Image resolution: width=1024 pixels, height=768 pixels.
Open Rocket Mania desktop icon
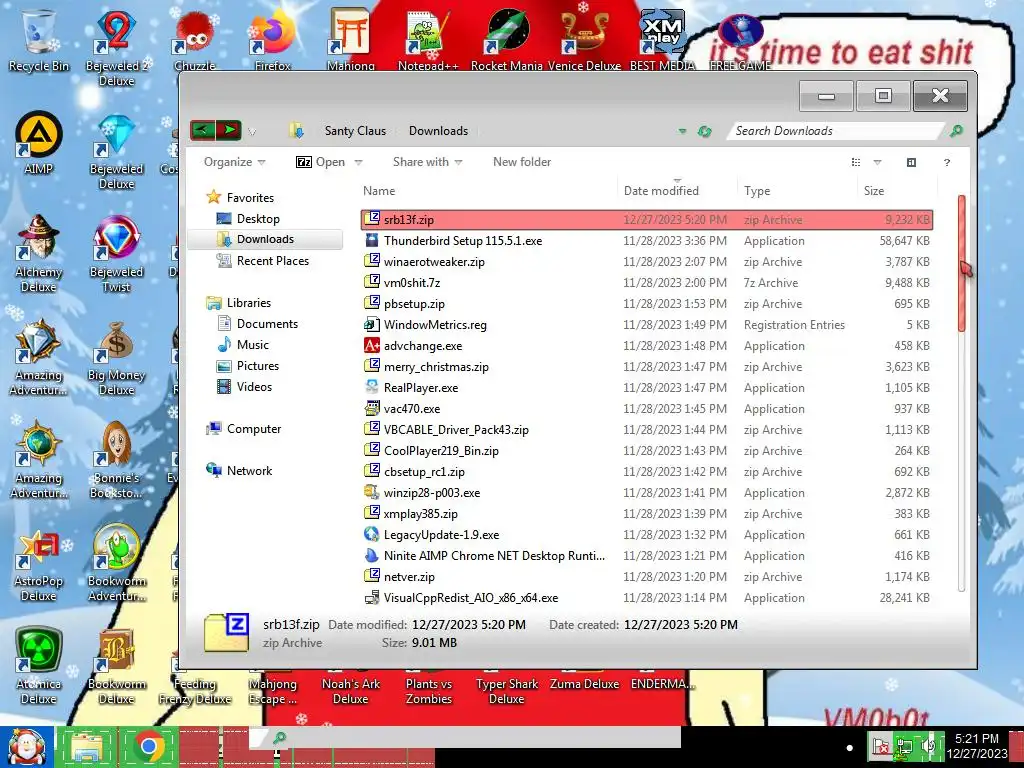pos(507,39)
